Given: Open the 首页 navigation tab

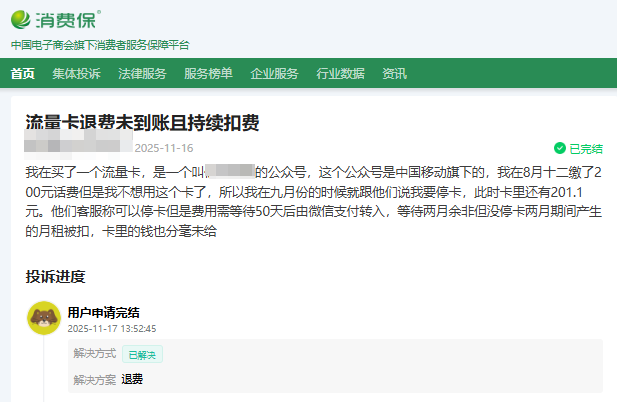Looking at the screenshot, I should [23, 73].
